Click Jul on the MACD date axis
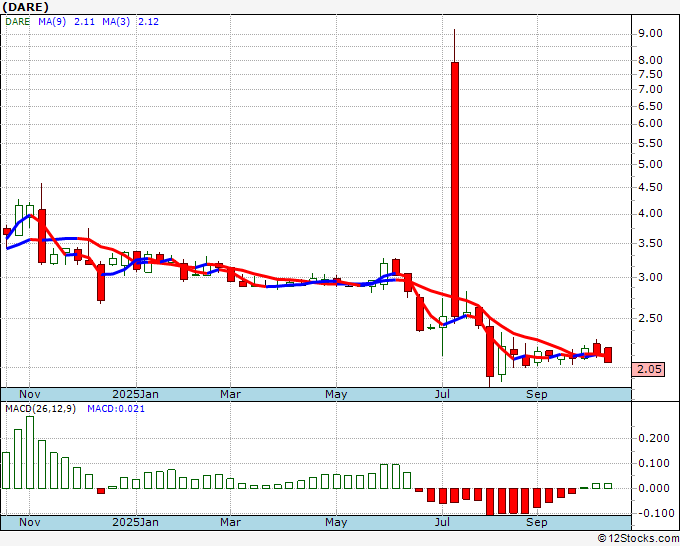 442,522
